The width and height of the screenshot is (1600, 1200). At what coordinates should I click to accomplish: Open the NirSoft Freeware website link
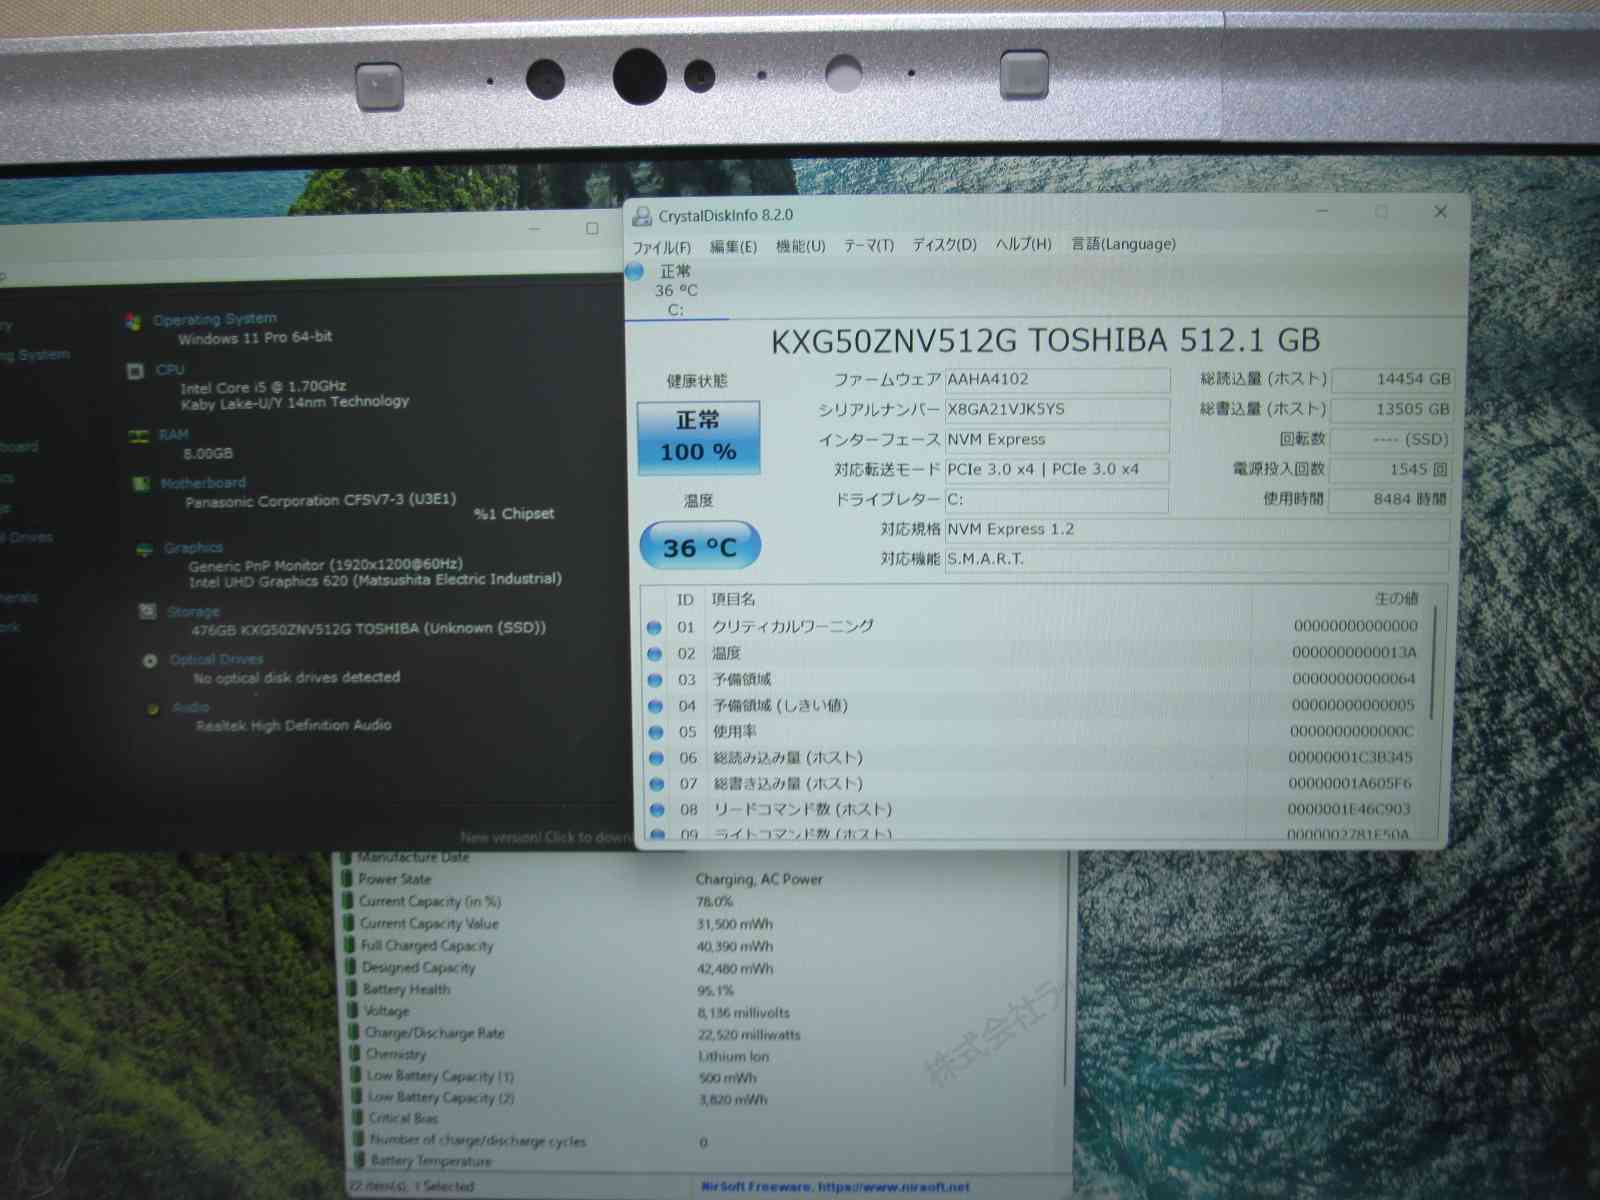835,1187
